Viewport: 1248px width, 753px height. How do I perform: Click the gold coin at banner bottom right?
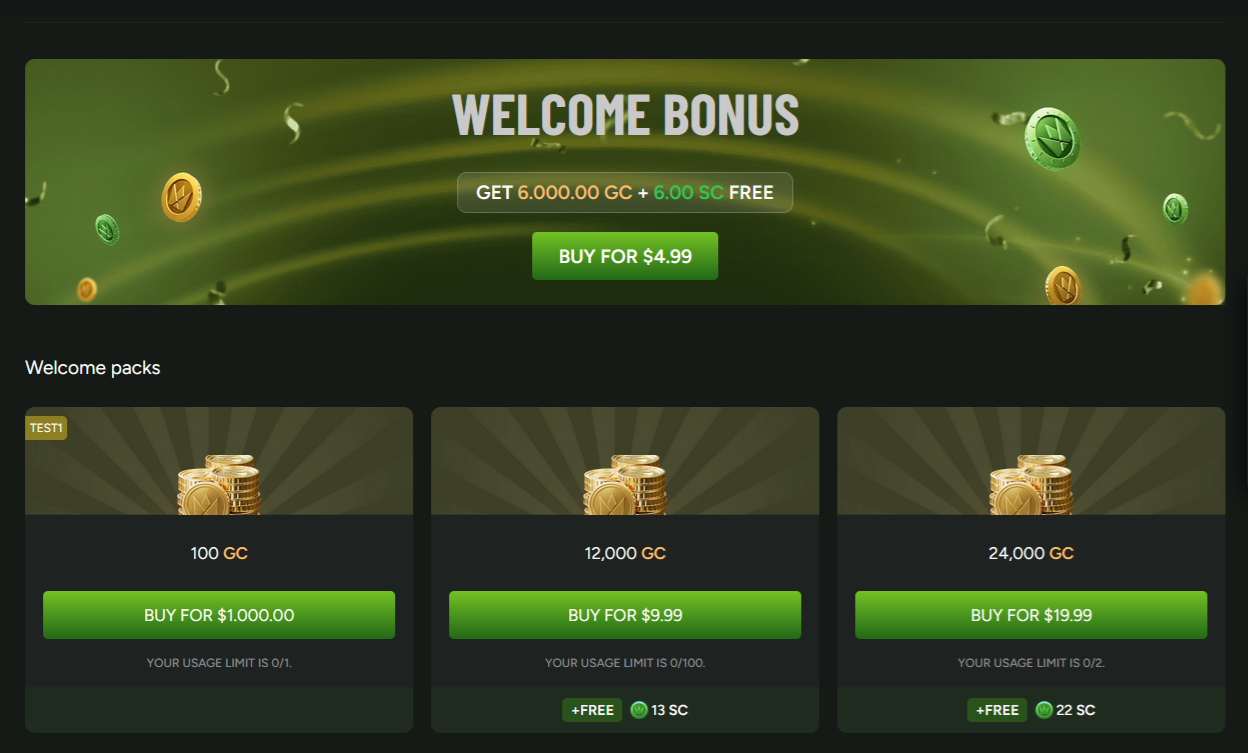click(1063, 286)
